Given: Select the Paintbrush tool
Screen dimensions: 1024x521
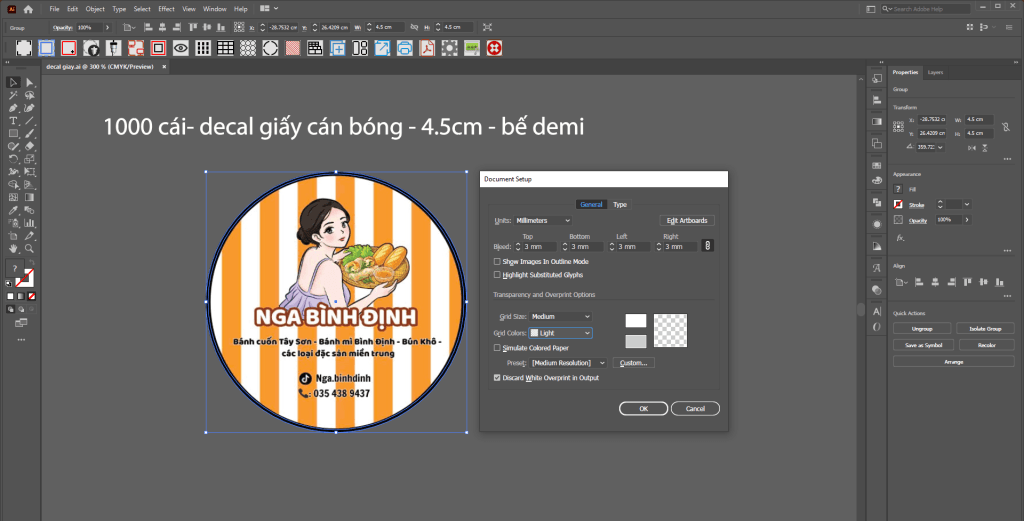Looking at the screenshot, I should tap(29, 133).
